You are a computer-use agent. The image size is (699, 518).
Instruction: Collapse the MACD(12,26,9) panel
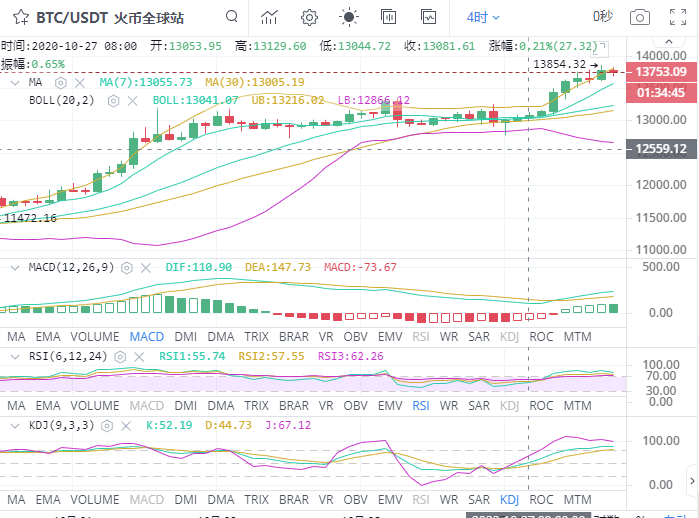point(15,267)
